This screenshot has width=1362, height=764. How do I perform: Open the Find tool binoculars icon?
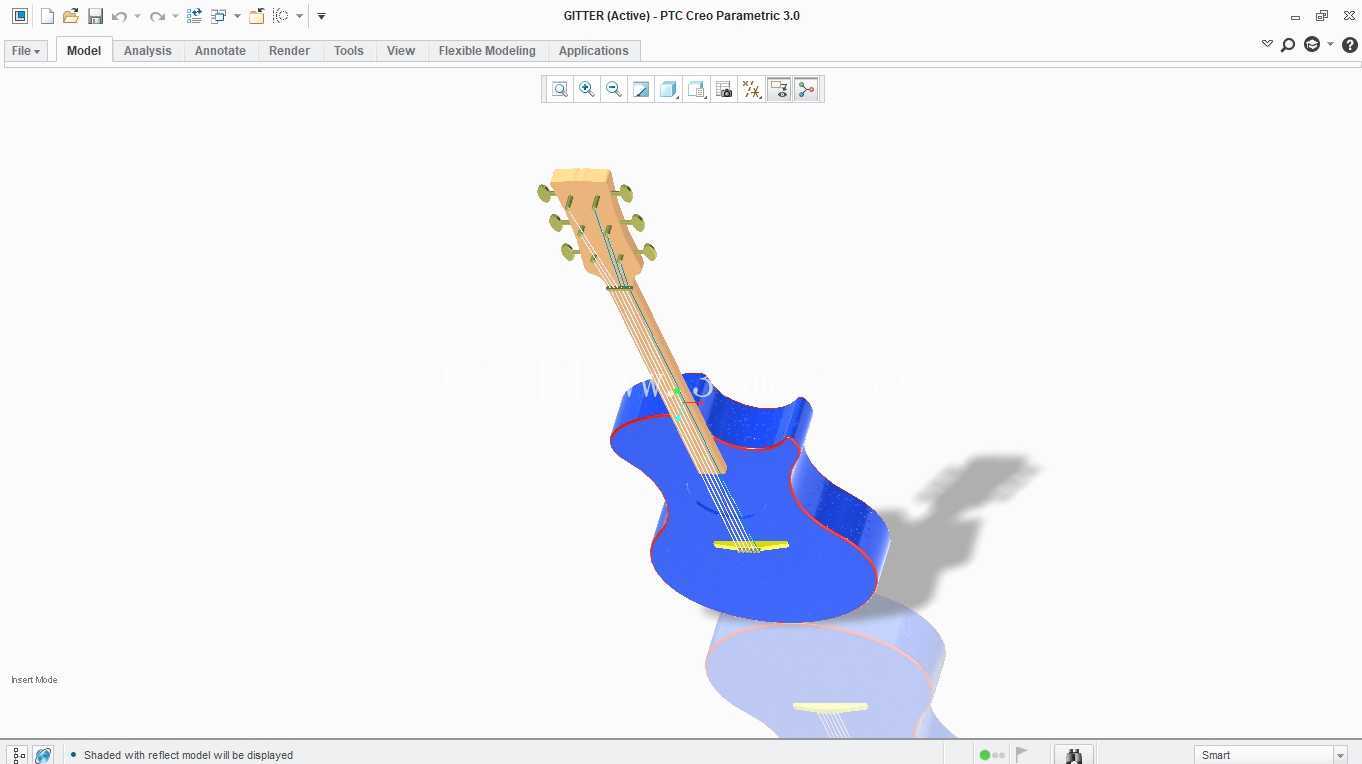pyautogui.click(x=1074, y=755)
